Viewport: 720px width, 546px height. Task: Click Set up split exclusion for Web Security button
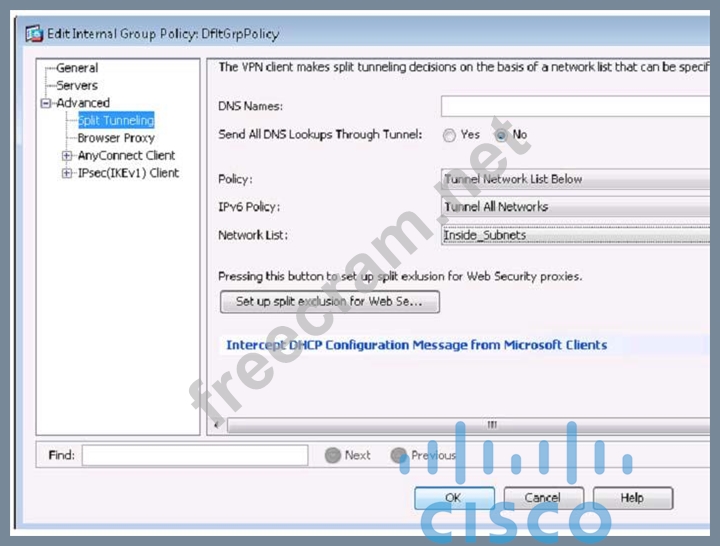coord(329,301)
